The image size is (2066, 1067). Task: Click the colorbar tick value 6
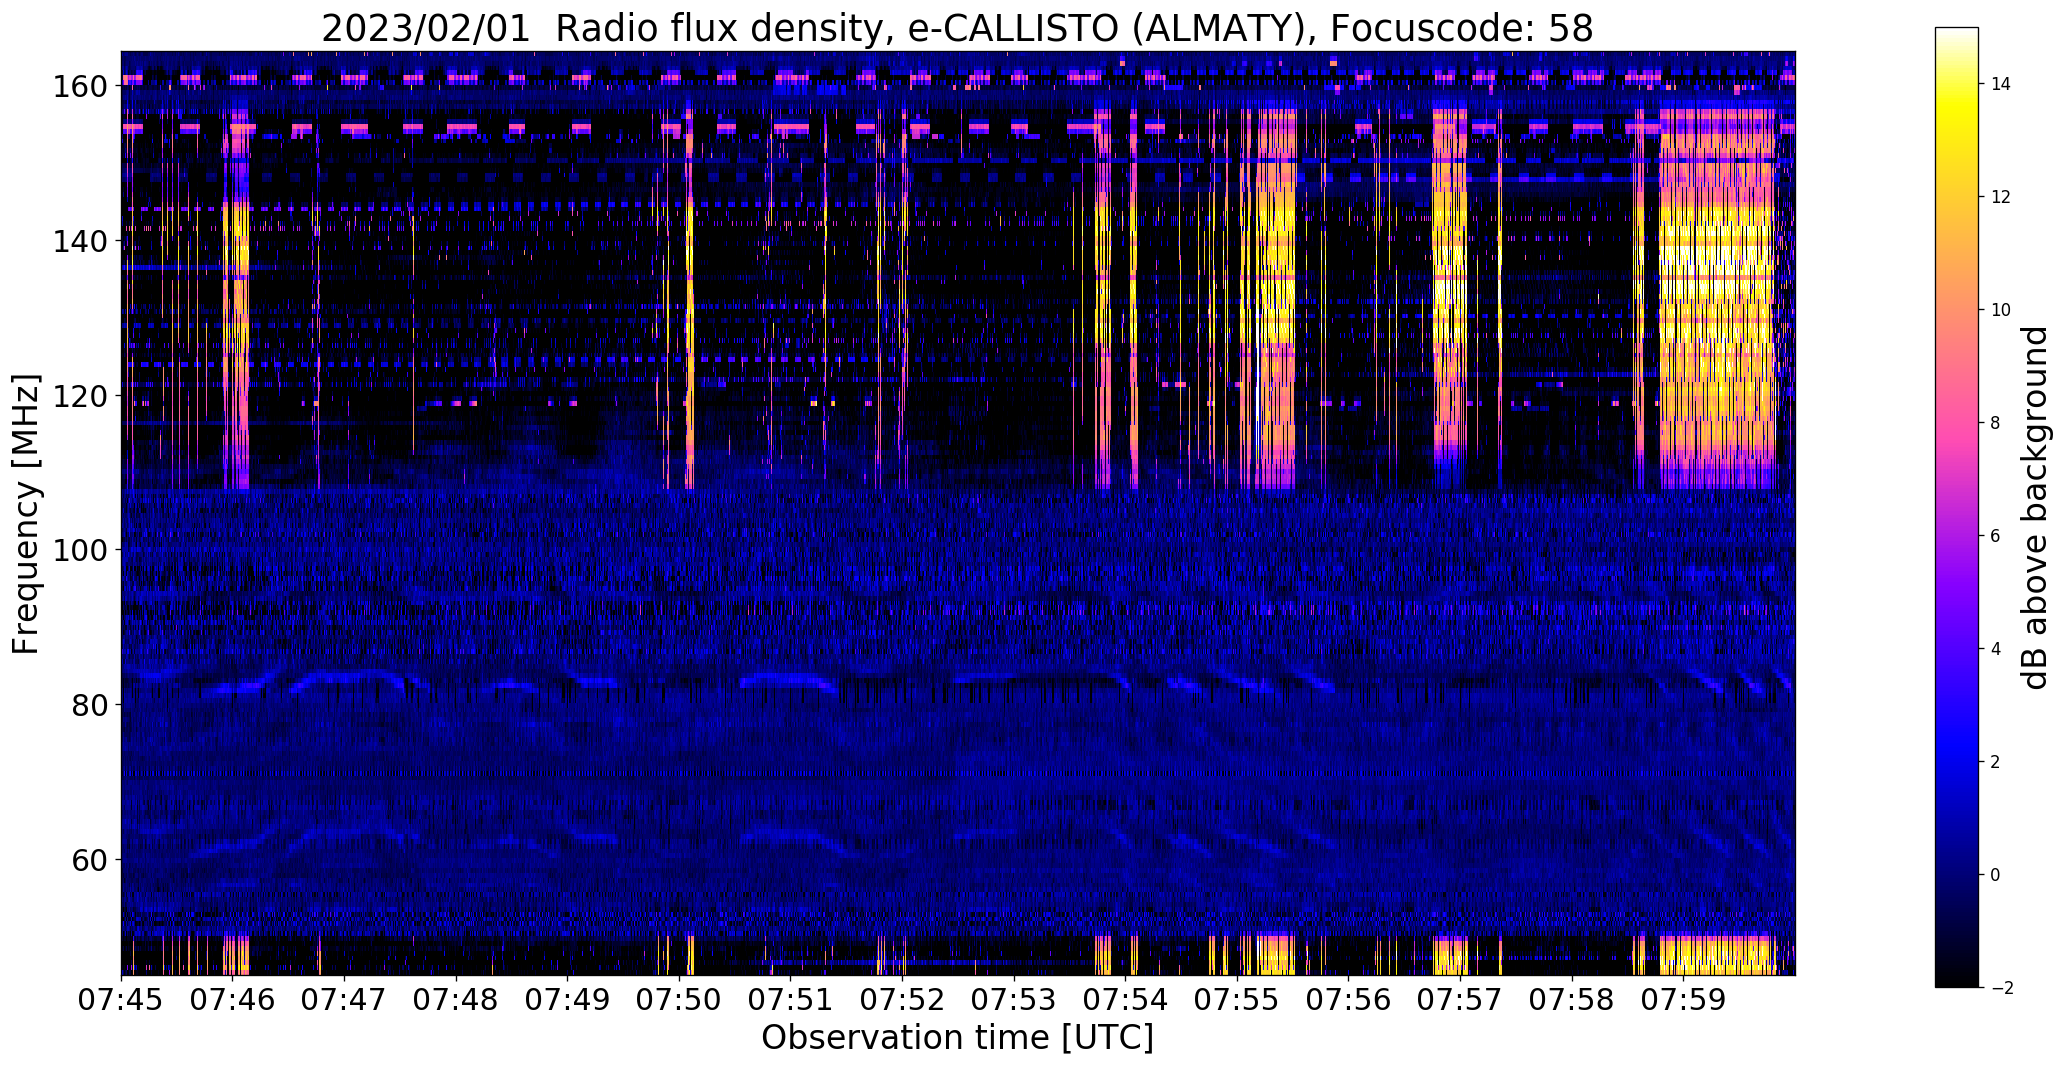1996,536
